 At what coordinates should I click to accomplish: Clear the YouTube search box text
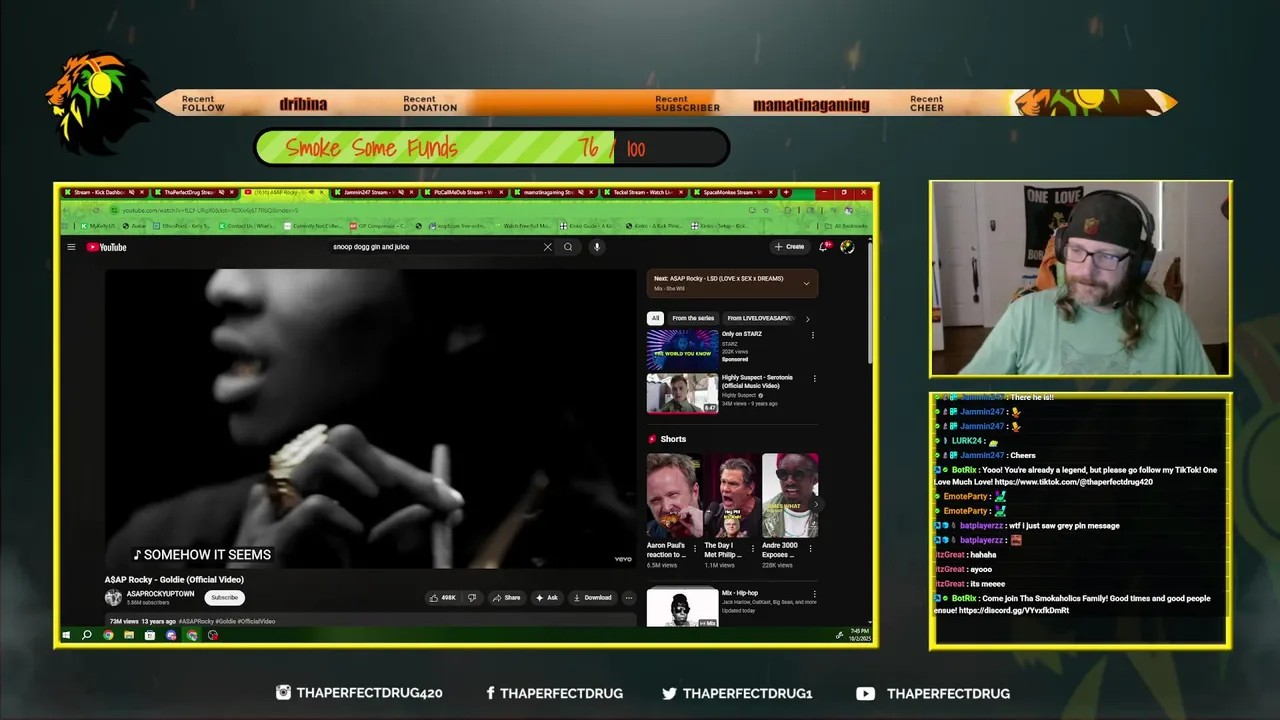click(547, 247)
